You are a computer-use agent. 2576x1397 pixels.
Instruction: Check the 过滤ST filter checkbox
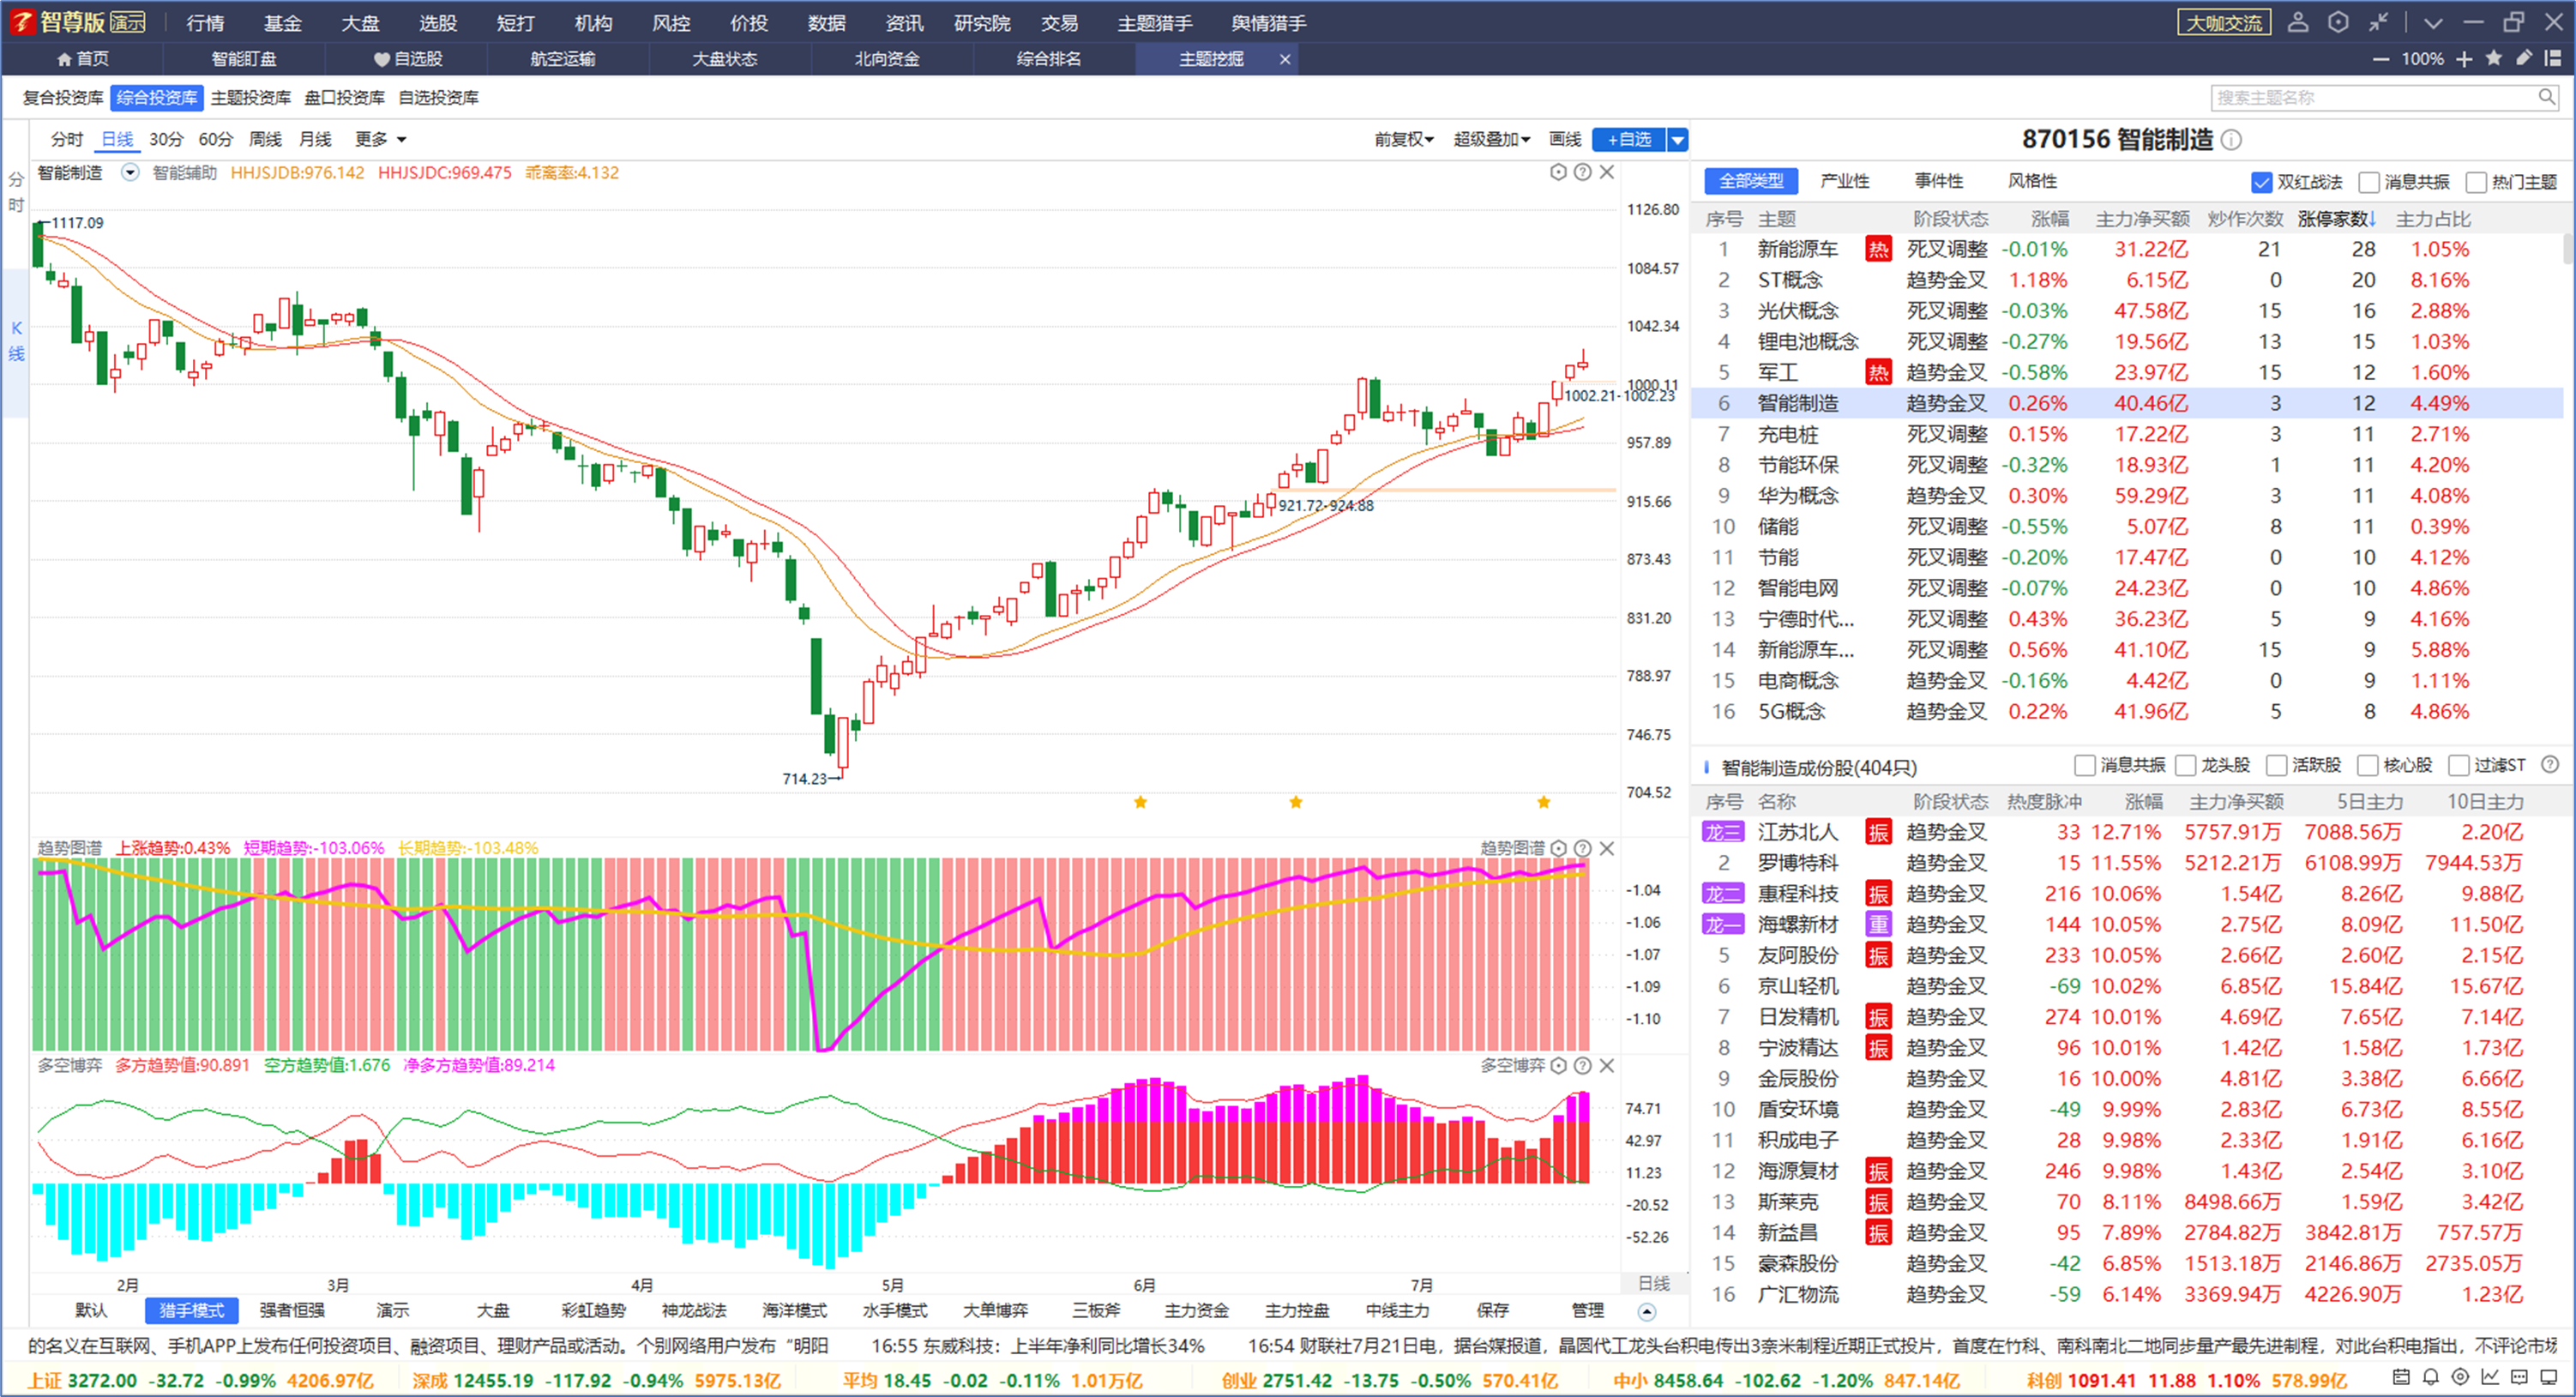coord(2458,766)
